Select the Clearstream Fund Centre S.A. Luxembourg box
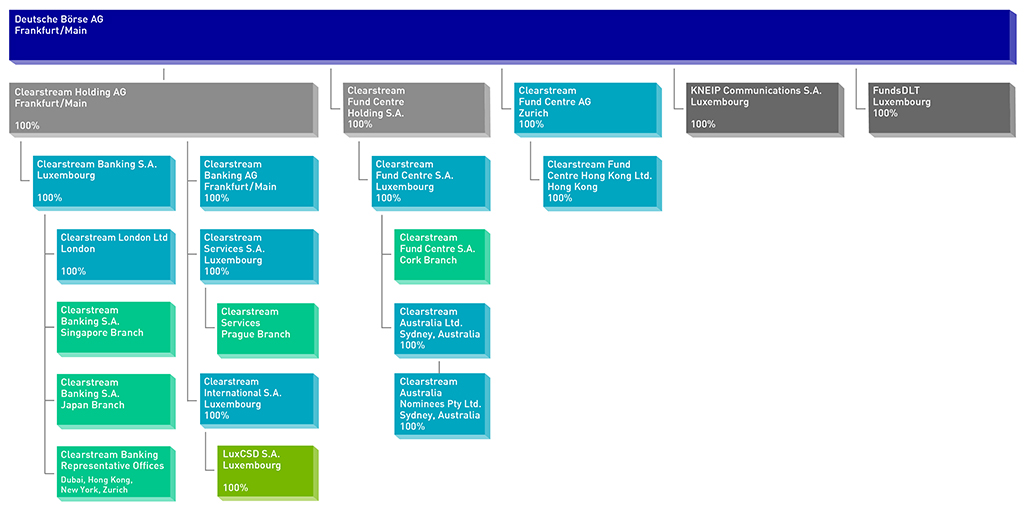This screenshot has width=1024, height=509. pos(431,182)
